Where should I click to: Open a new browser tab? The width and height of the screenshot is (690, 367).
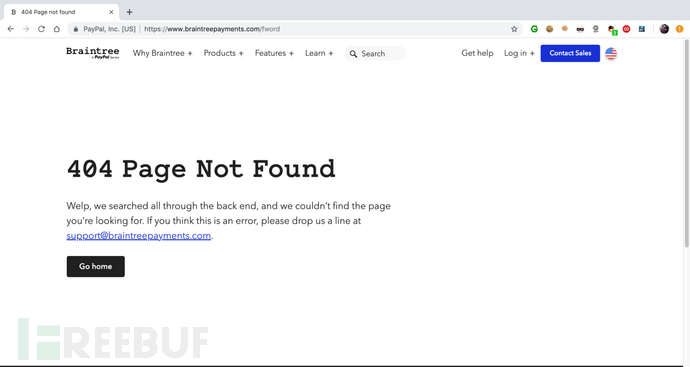[129, 12]
